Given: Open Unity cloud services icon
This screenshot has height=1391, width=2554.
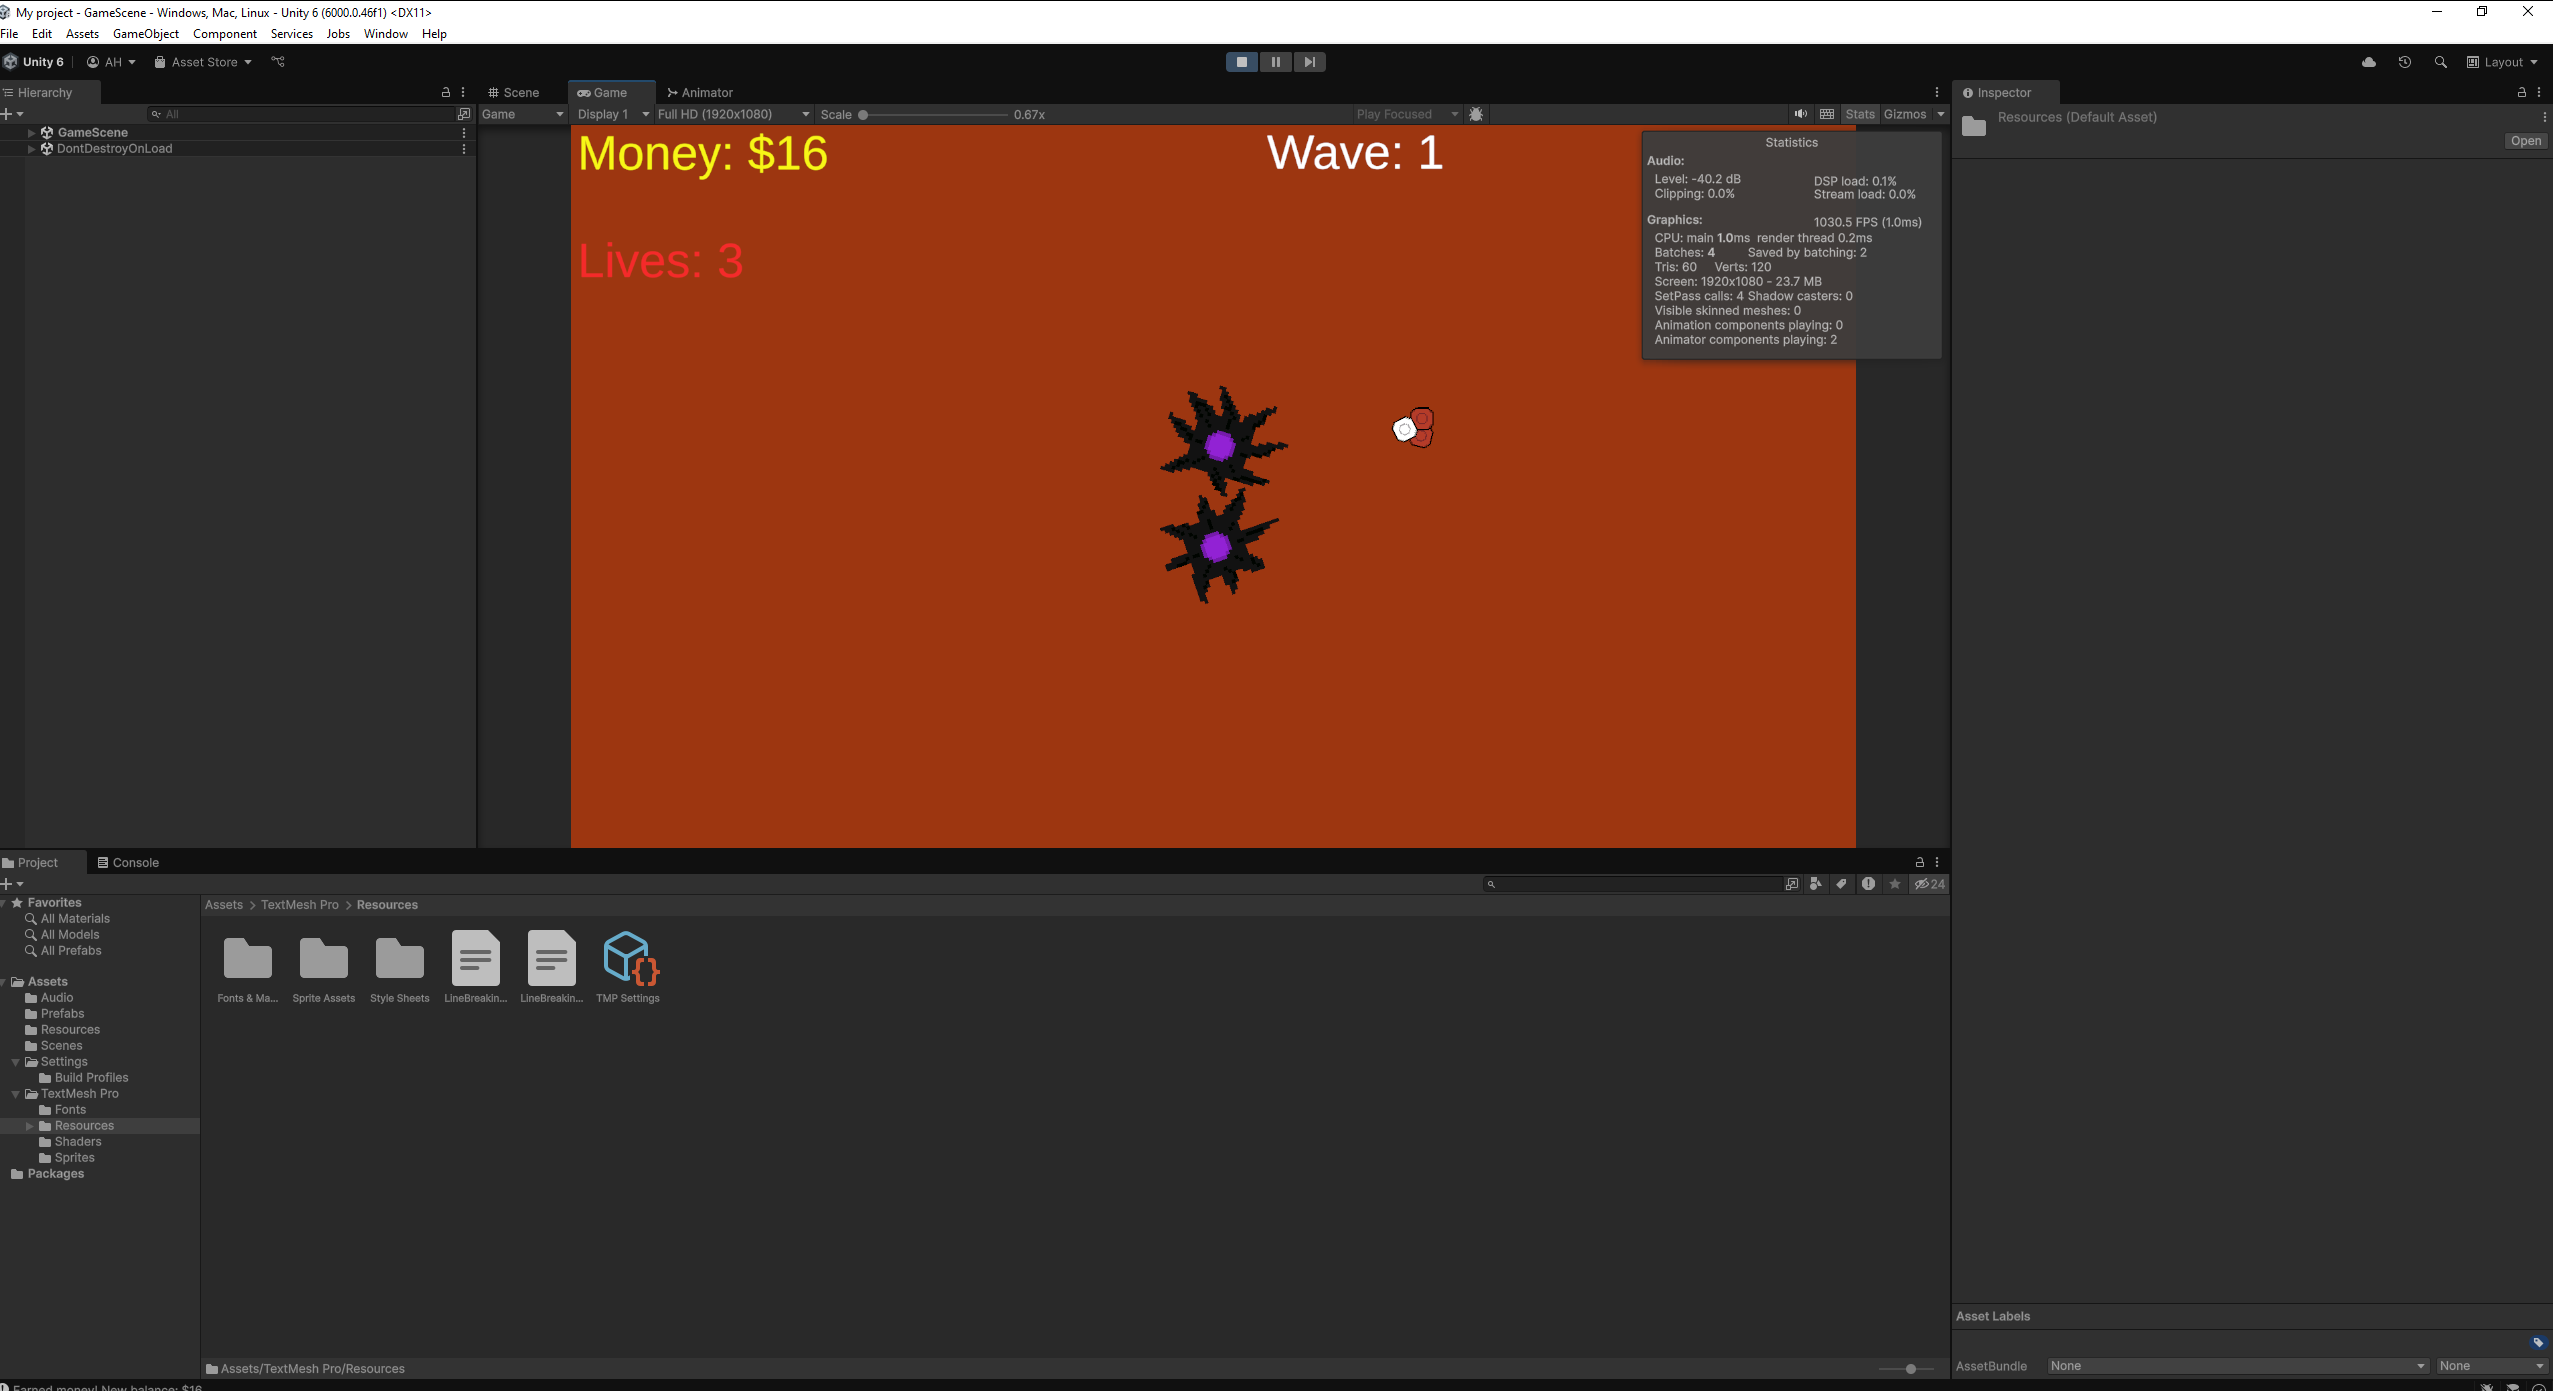Looking at the screenshot, I should [2368, 62].
